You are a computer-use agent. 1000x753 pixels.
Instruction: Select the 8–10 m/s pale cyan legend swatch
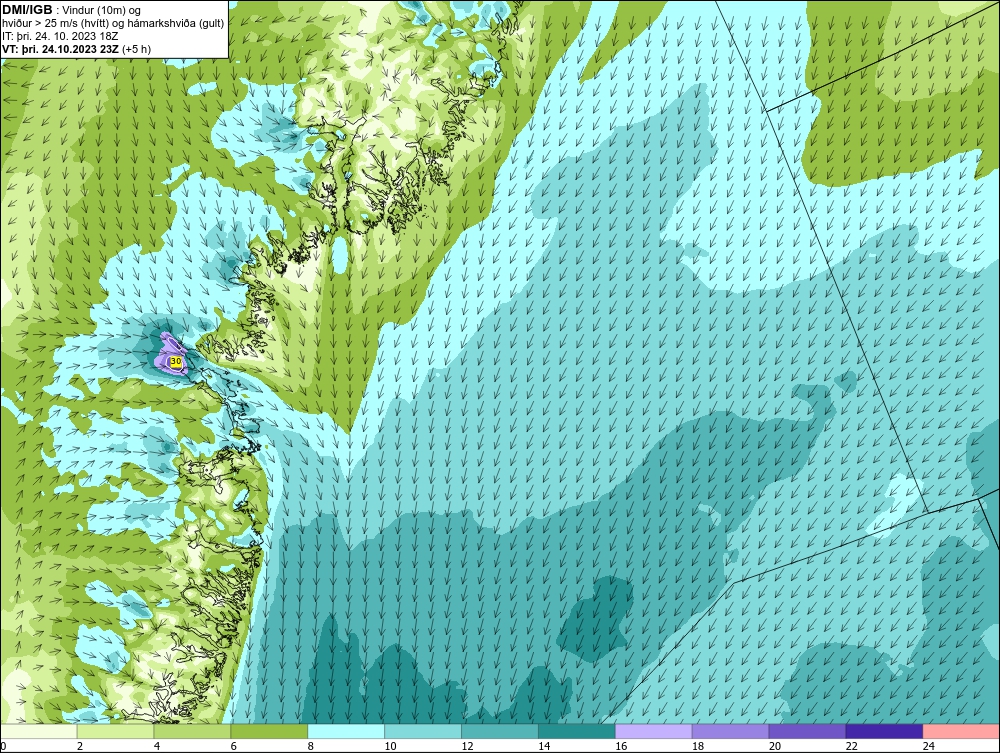point(346,731)
